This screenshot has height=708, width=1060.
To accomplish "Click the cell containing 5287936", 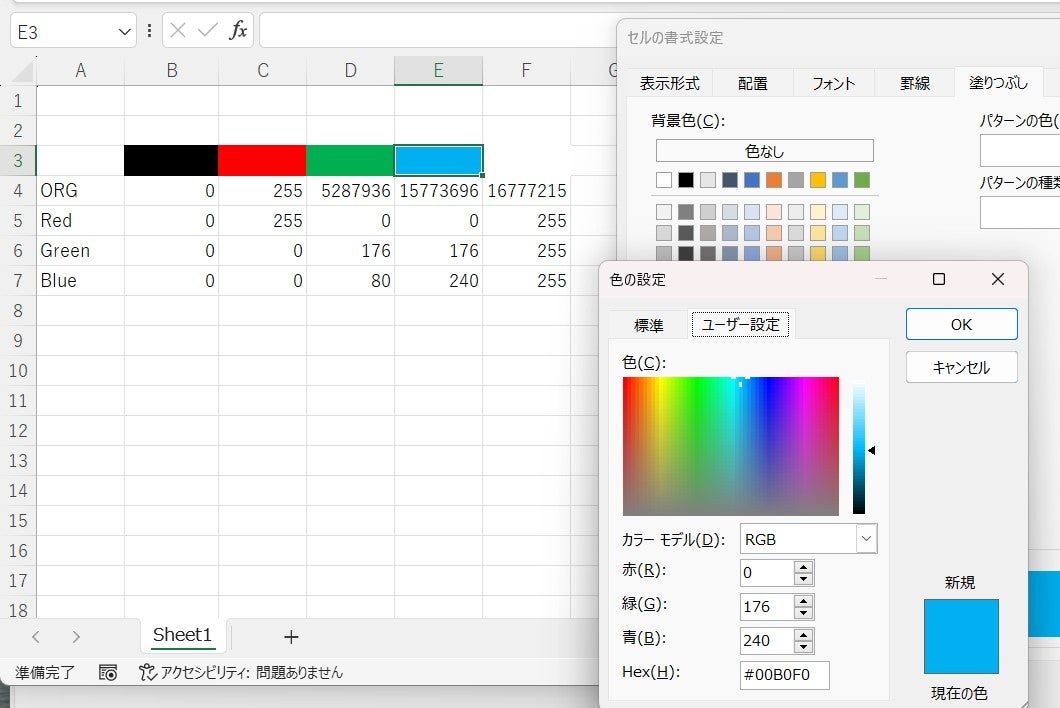I will click(350, 191).
